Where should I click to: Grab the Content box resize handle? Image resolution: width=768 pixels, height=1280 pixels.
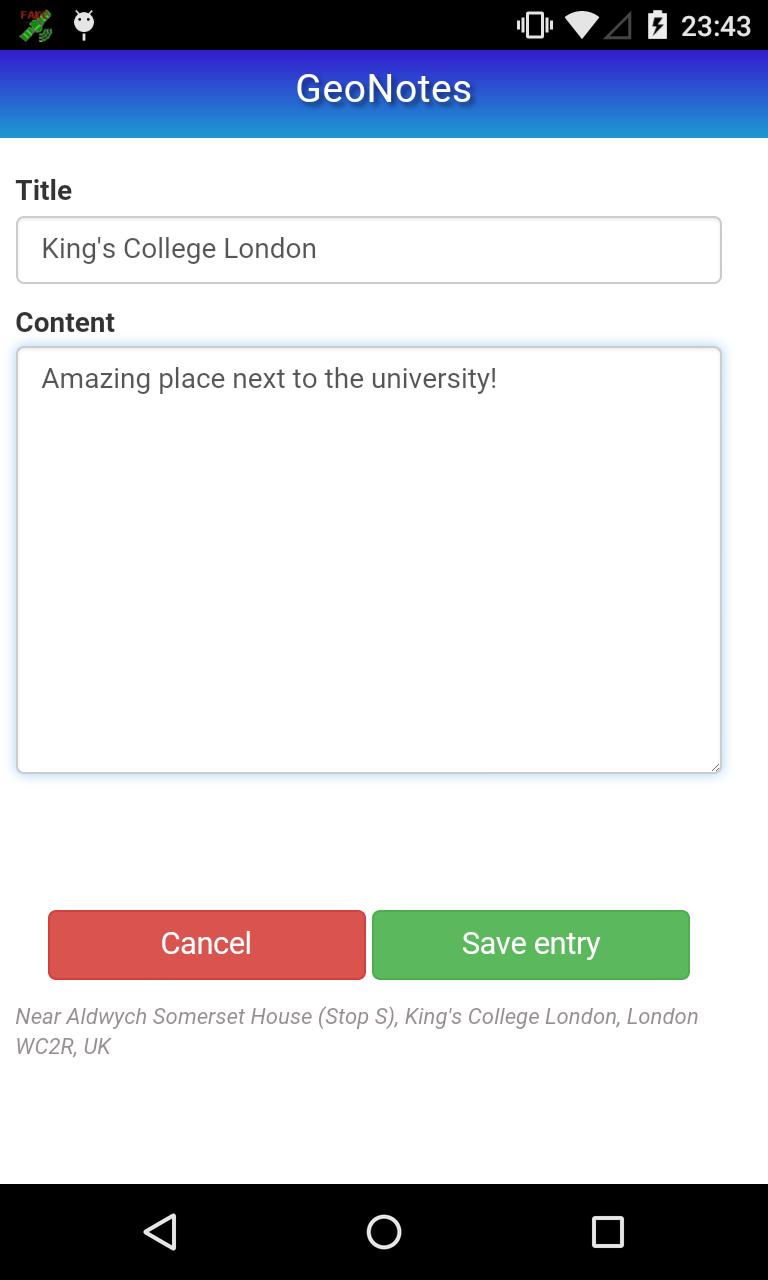(715, 767)
